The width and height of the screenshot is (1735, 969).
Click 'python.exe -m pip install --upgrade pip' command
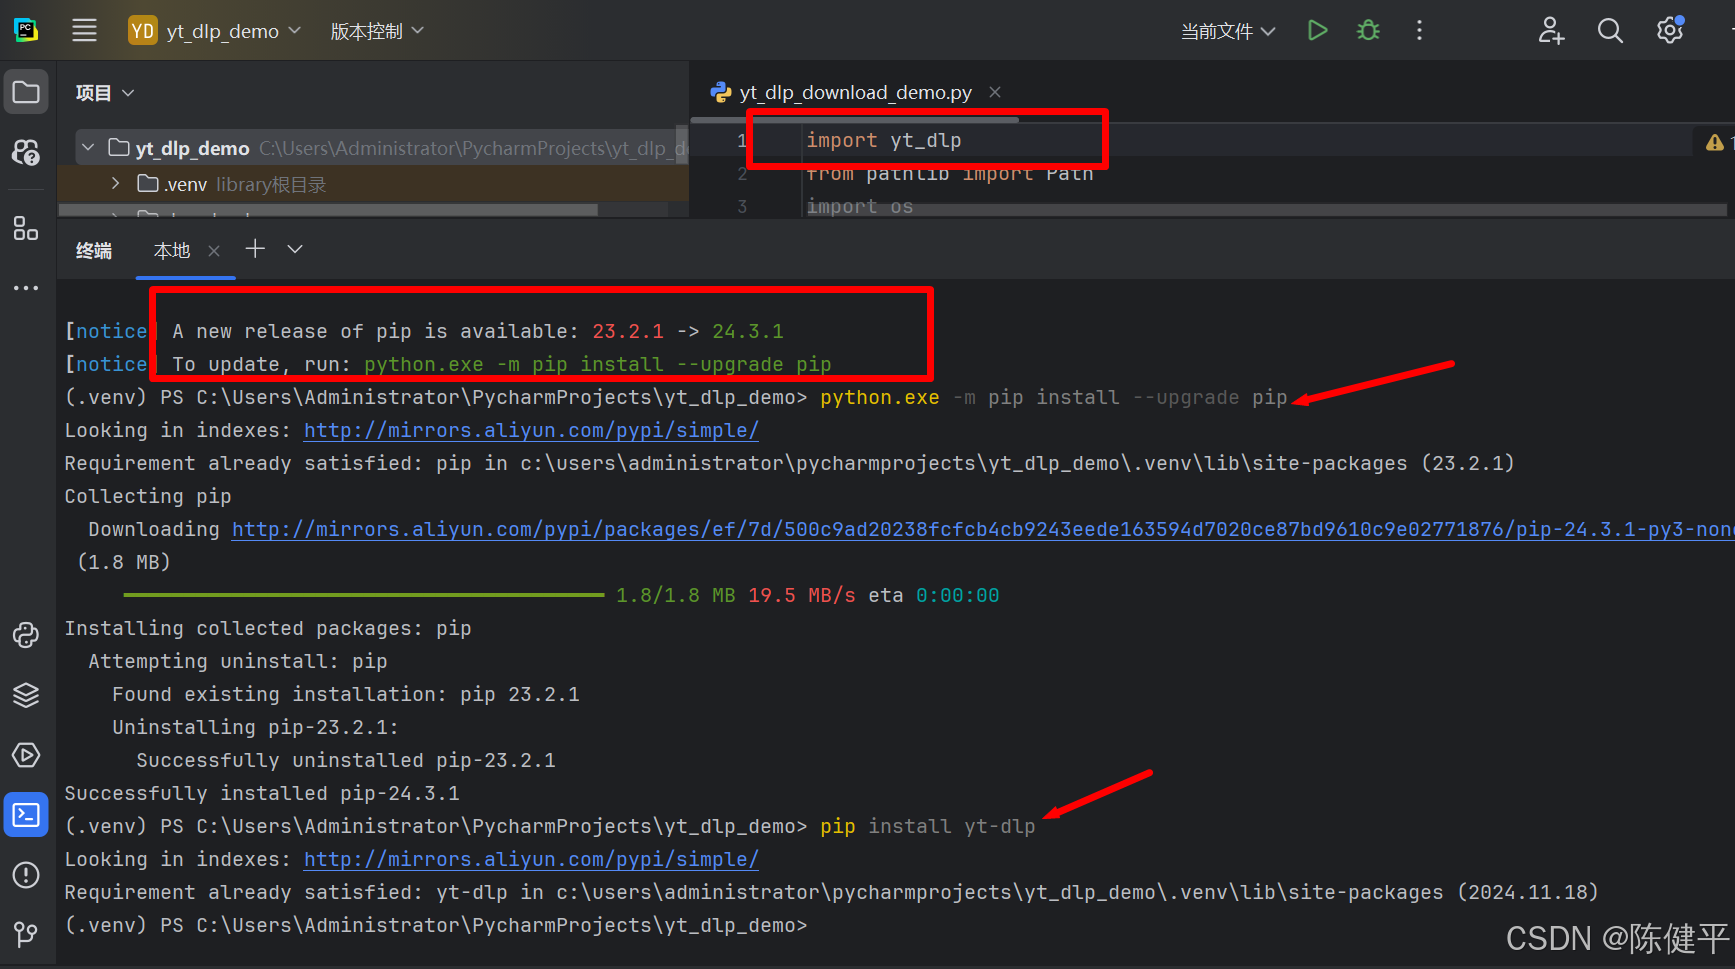tap(1054, 397)
